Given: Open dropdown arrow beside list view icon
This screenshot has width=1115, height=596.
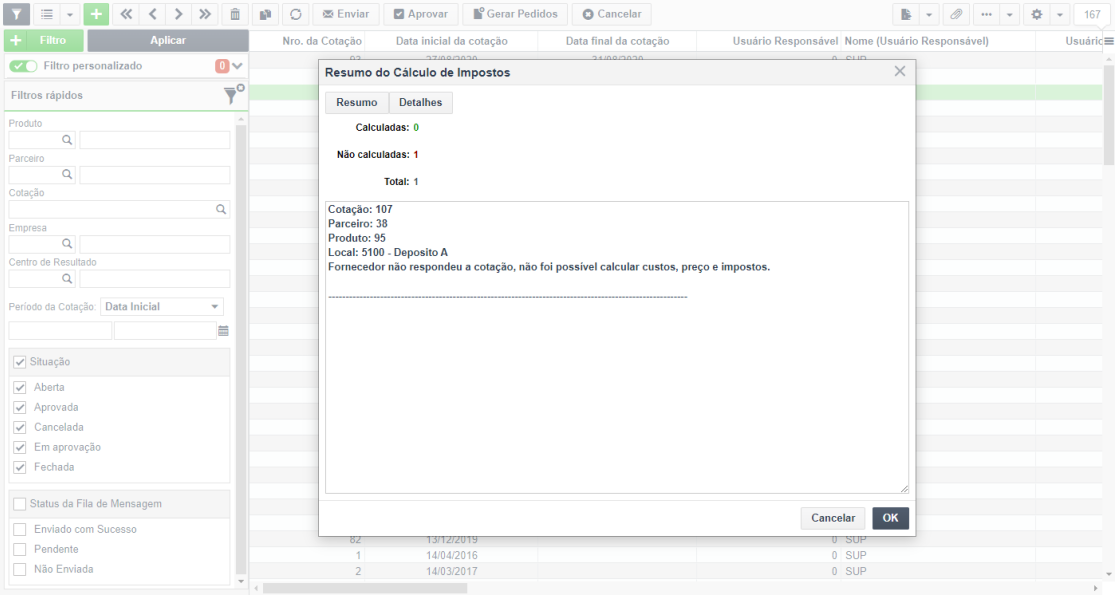Looking at the screenshot, I should tap(70, 14).
